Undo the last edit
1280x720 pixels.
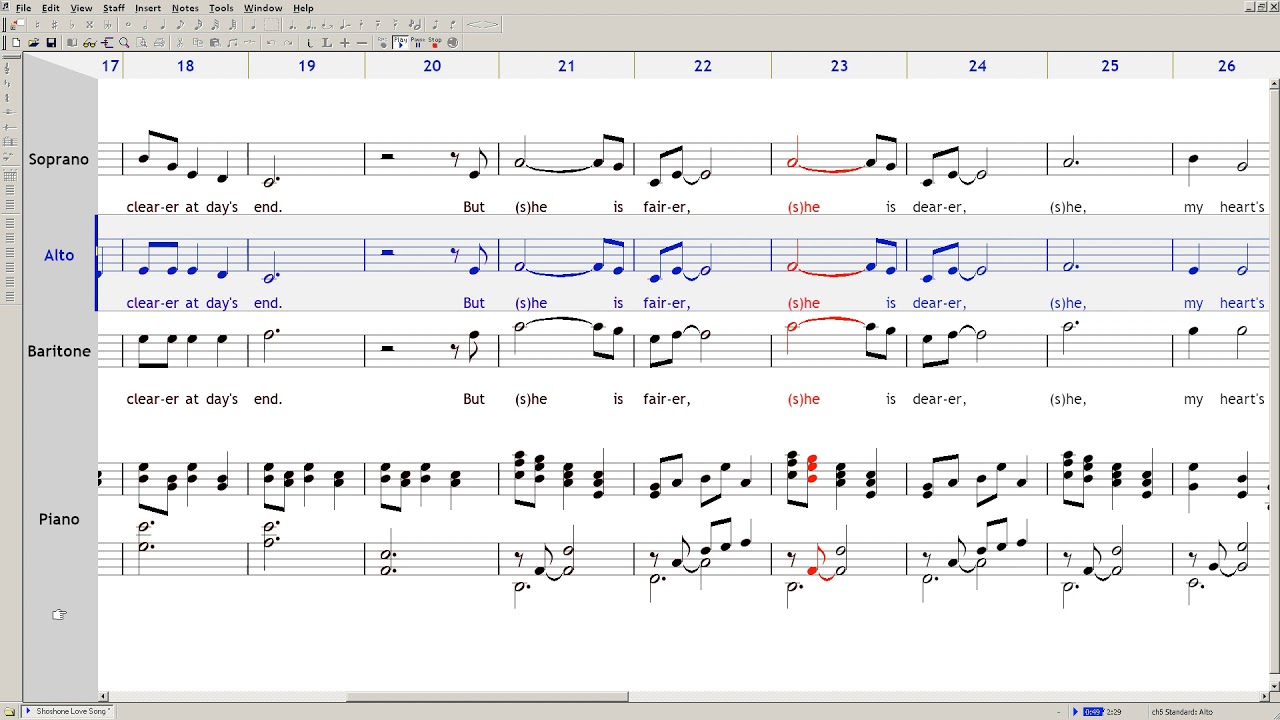[271, 43]
